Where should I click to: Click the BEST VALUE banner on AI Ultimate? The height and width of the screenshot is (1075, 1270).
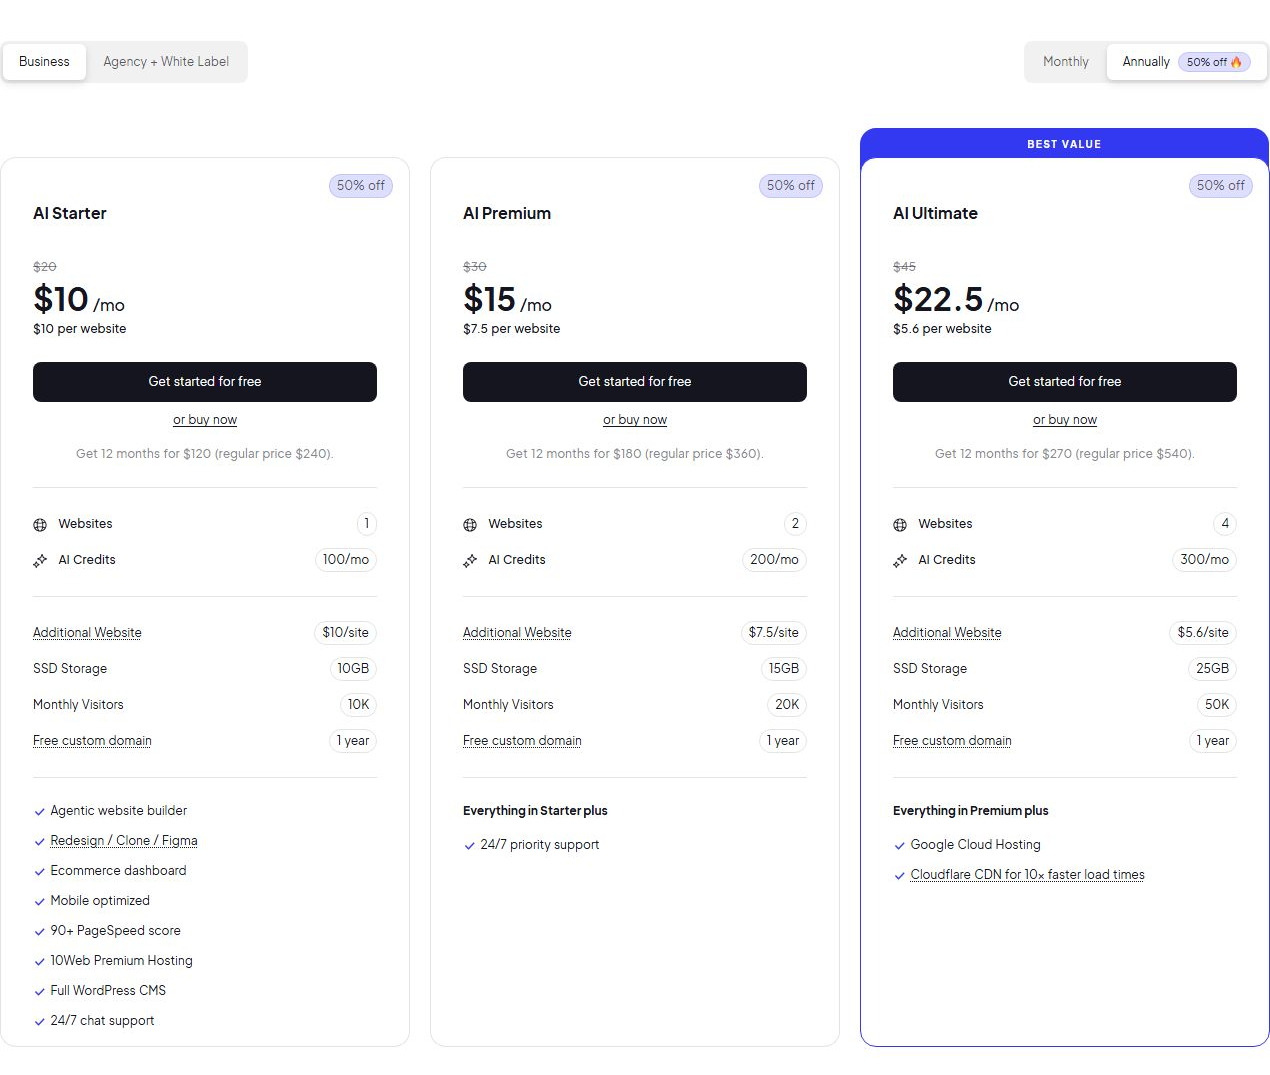point(1064,144)
